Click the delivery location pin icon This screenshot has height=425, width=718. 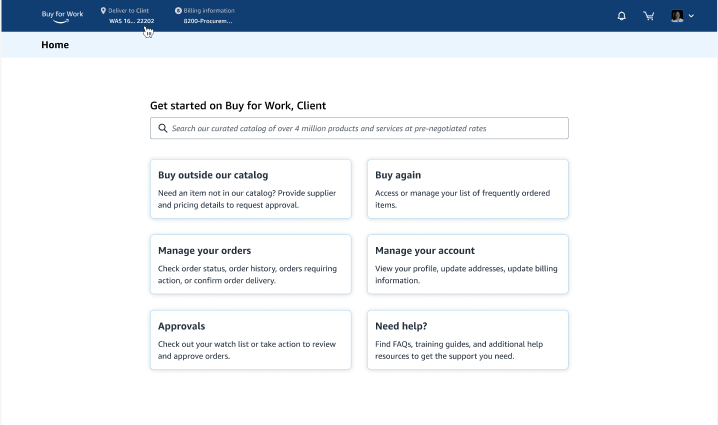coord(103,11)
